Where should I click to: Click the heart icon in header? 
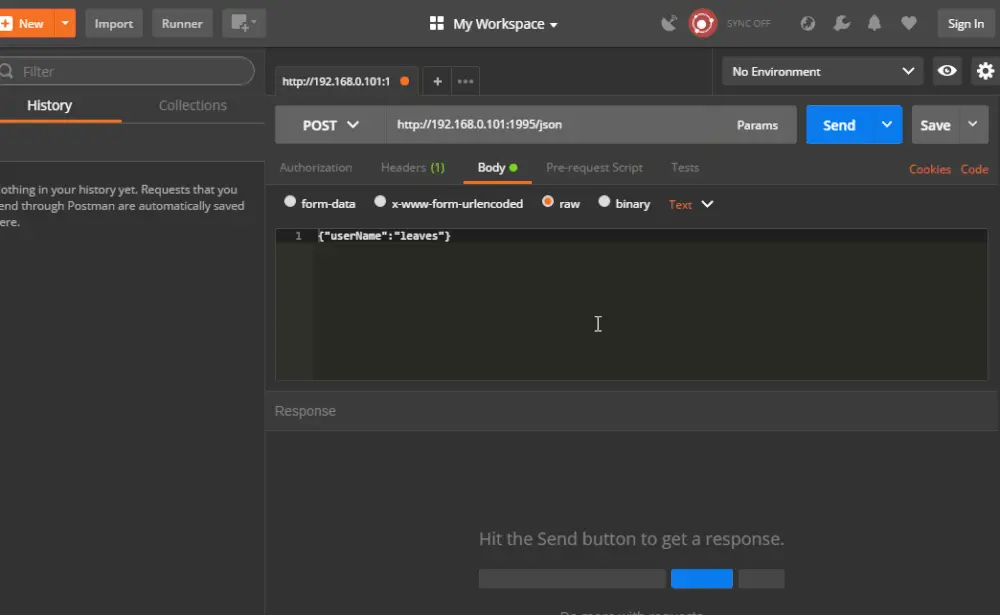pyautogui.click(x=909, y=24)
